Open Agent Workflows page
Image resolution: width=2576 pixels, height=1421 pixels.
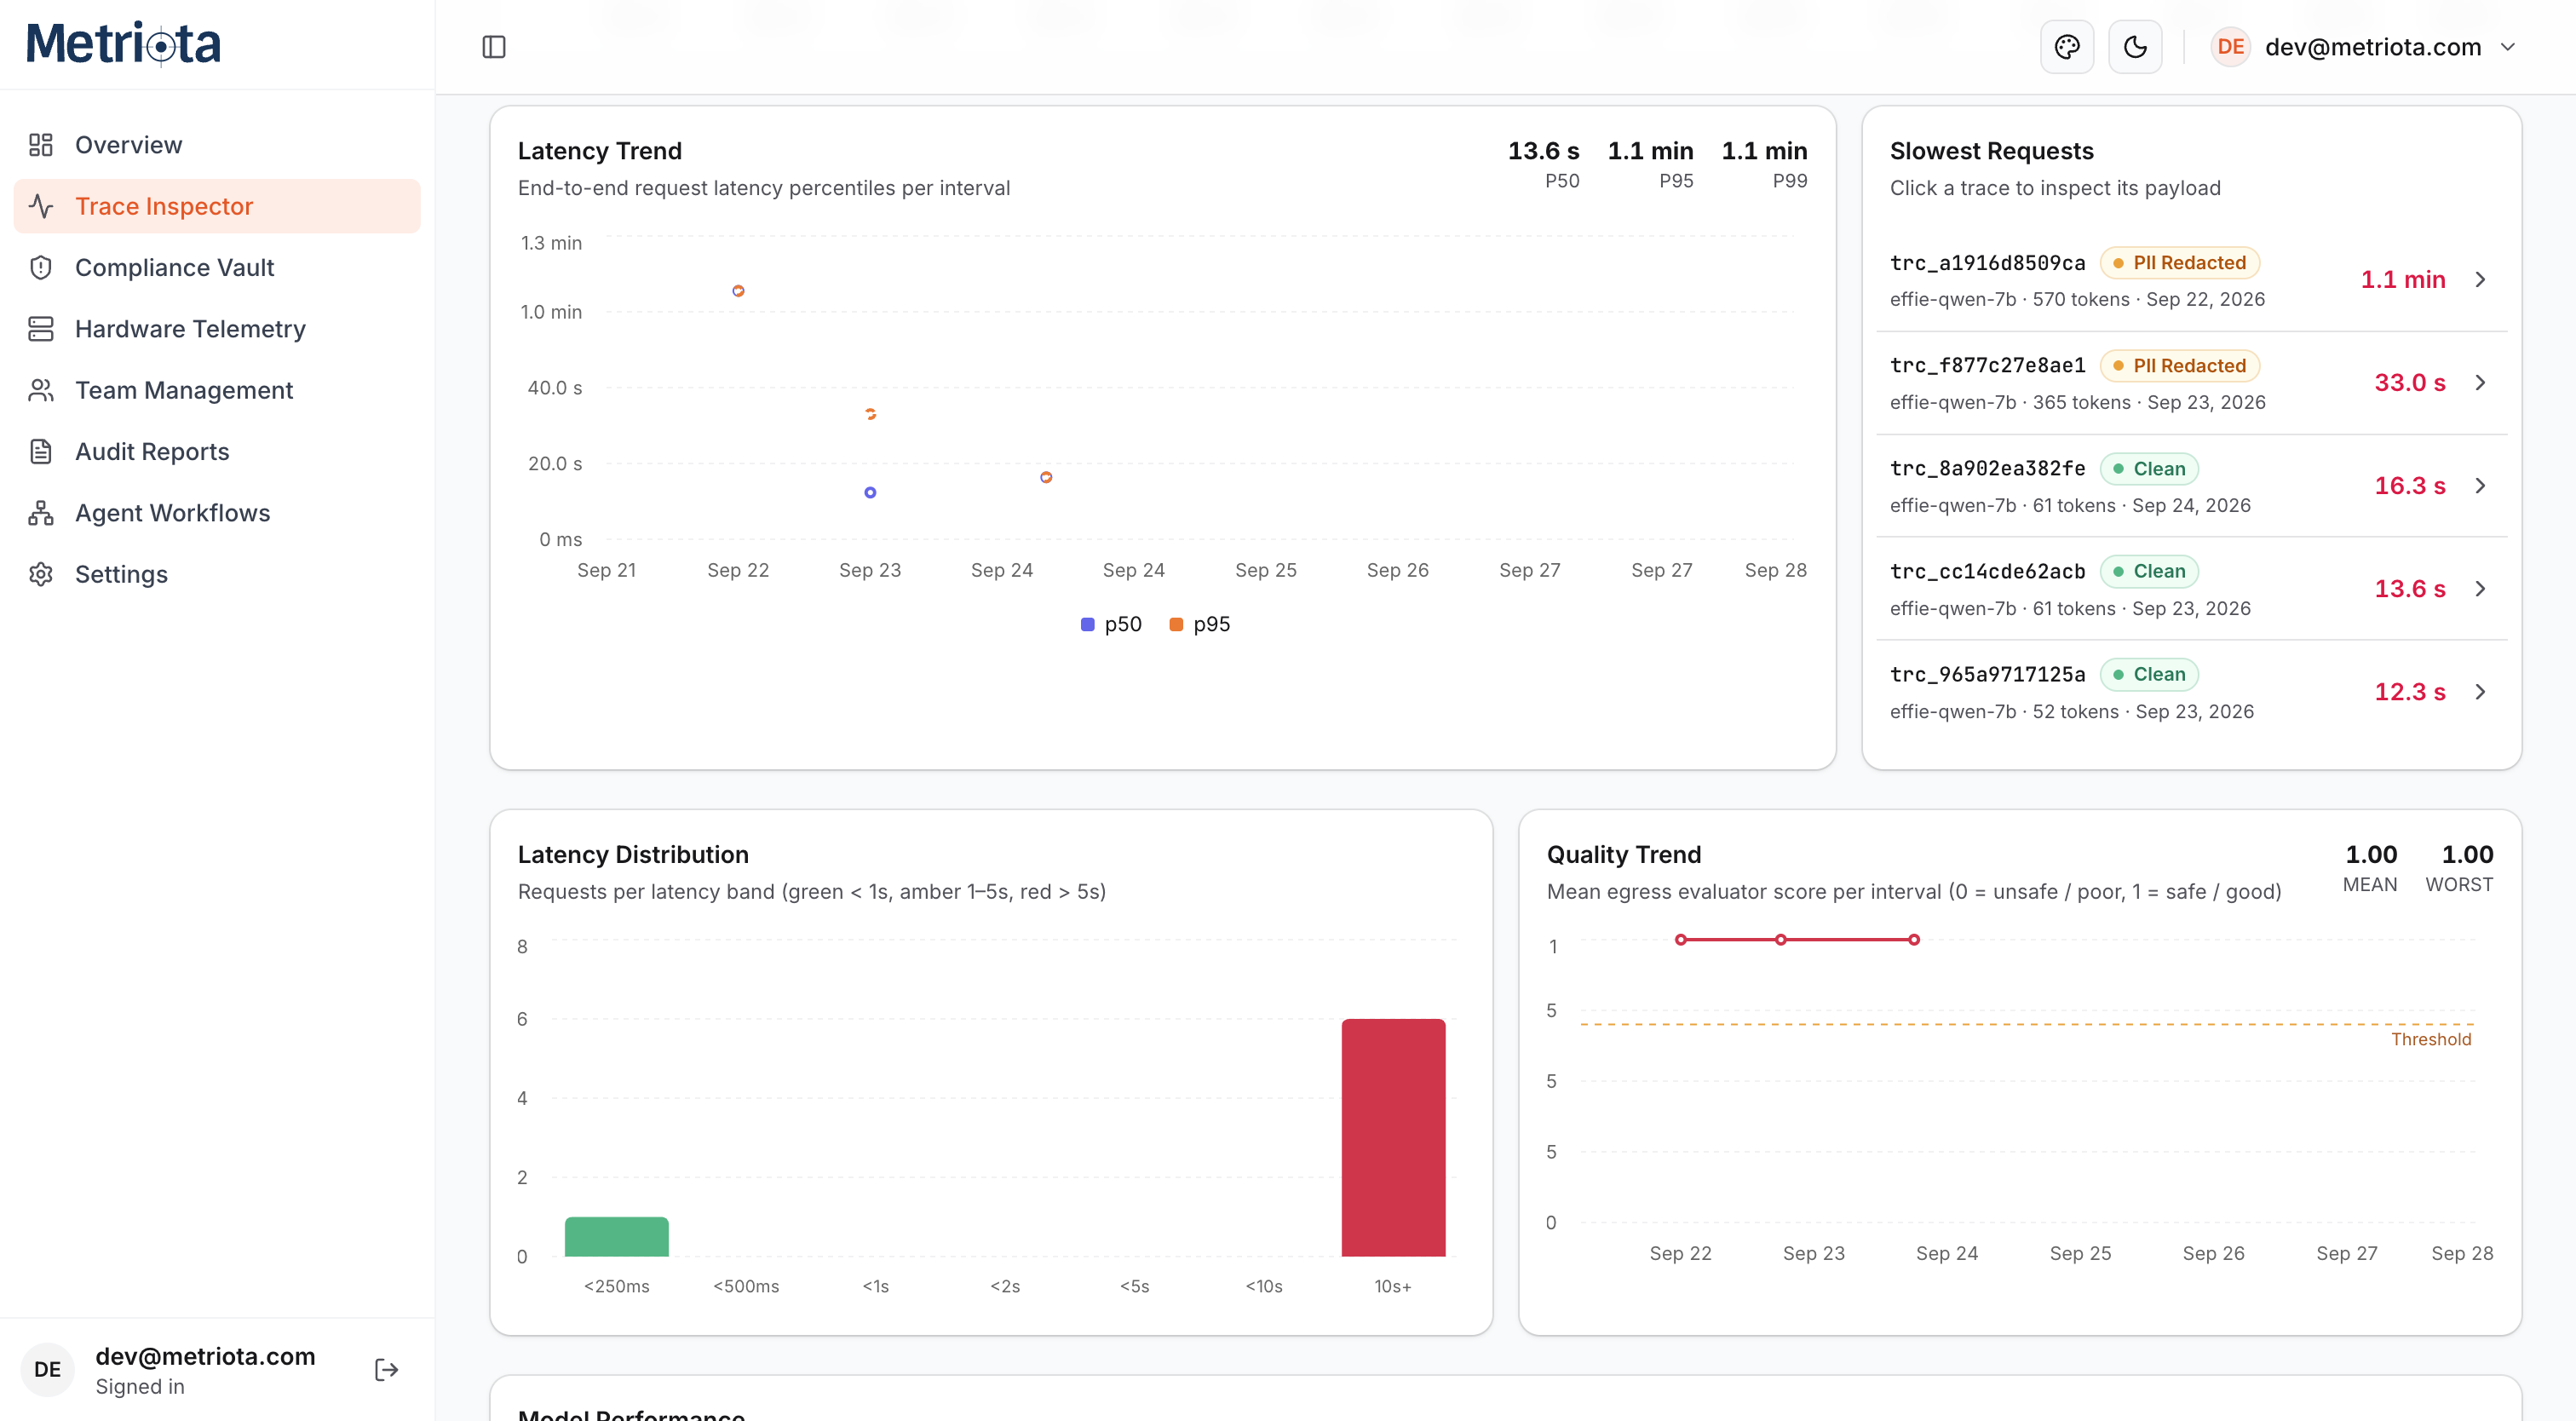point(217,513)
